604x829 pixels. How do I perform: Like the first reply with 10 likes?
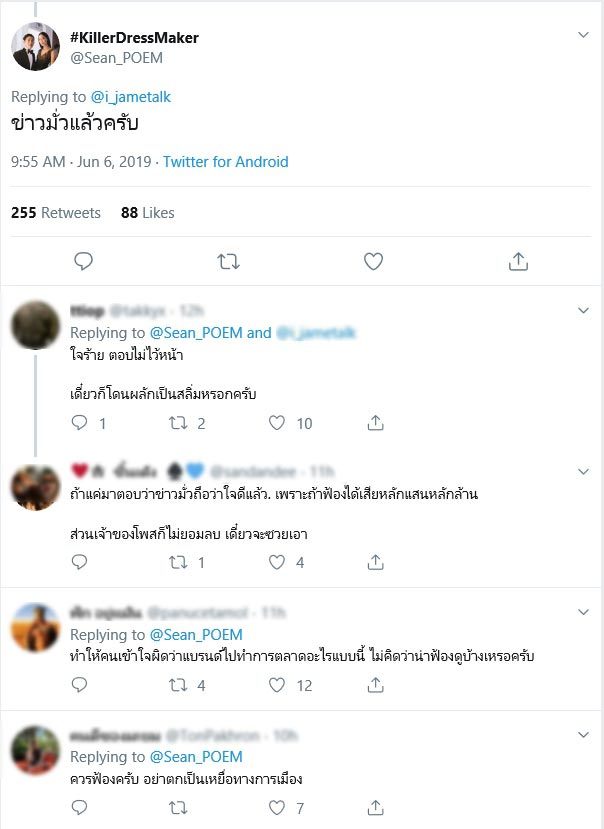pos(278,423)
